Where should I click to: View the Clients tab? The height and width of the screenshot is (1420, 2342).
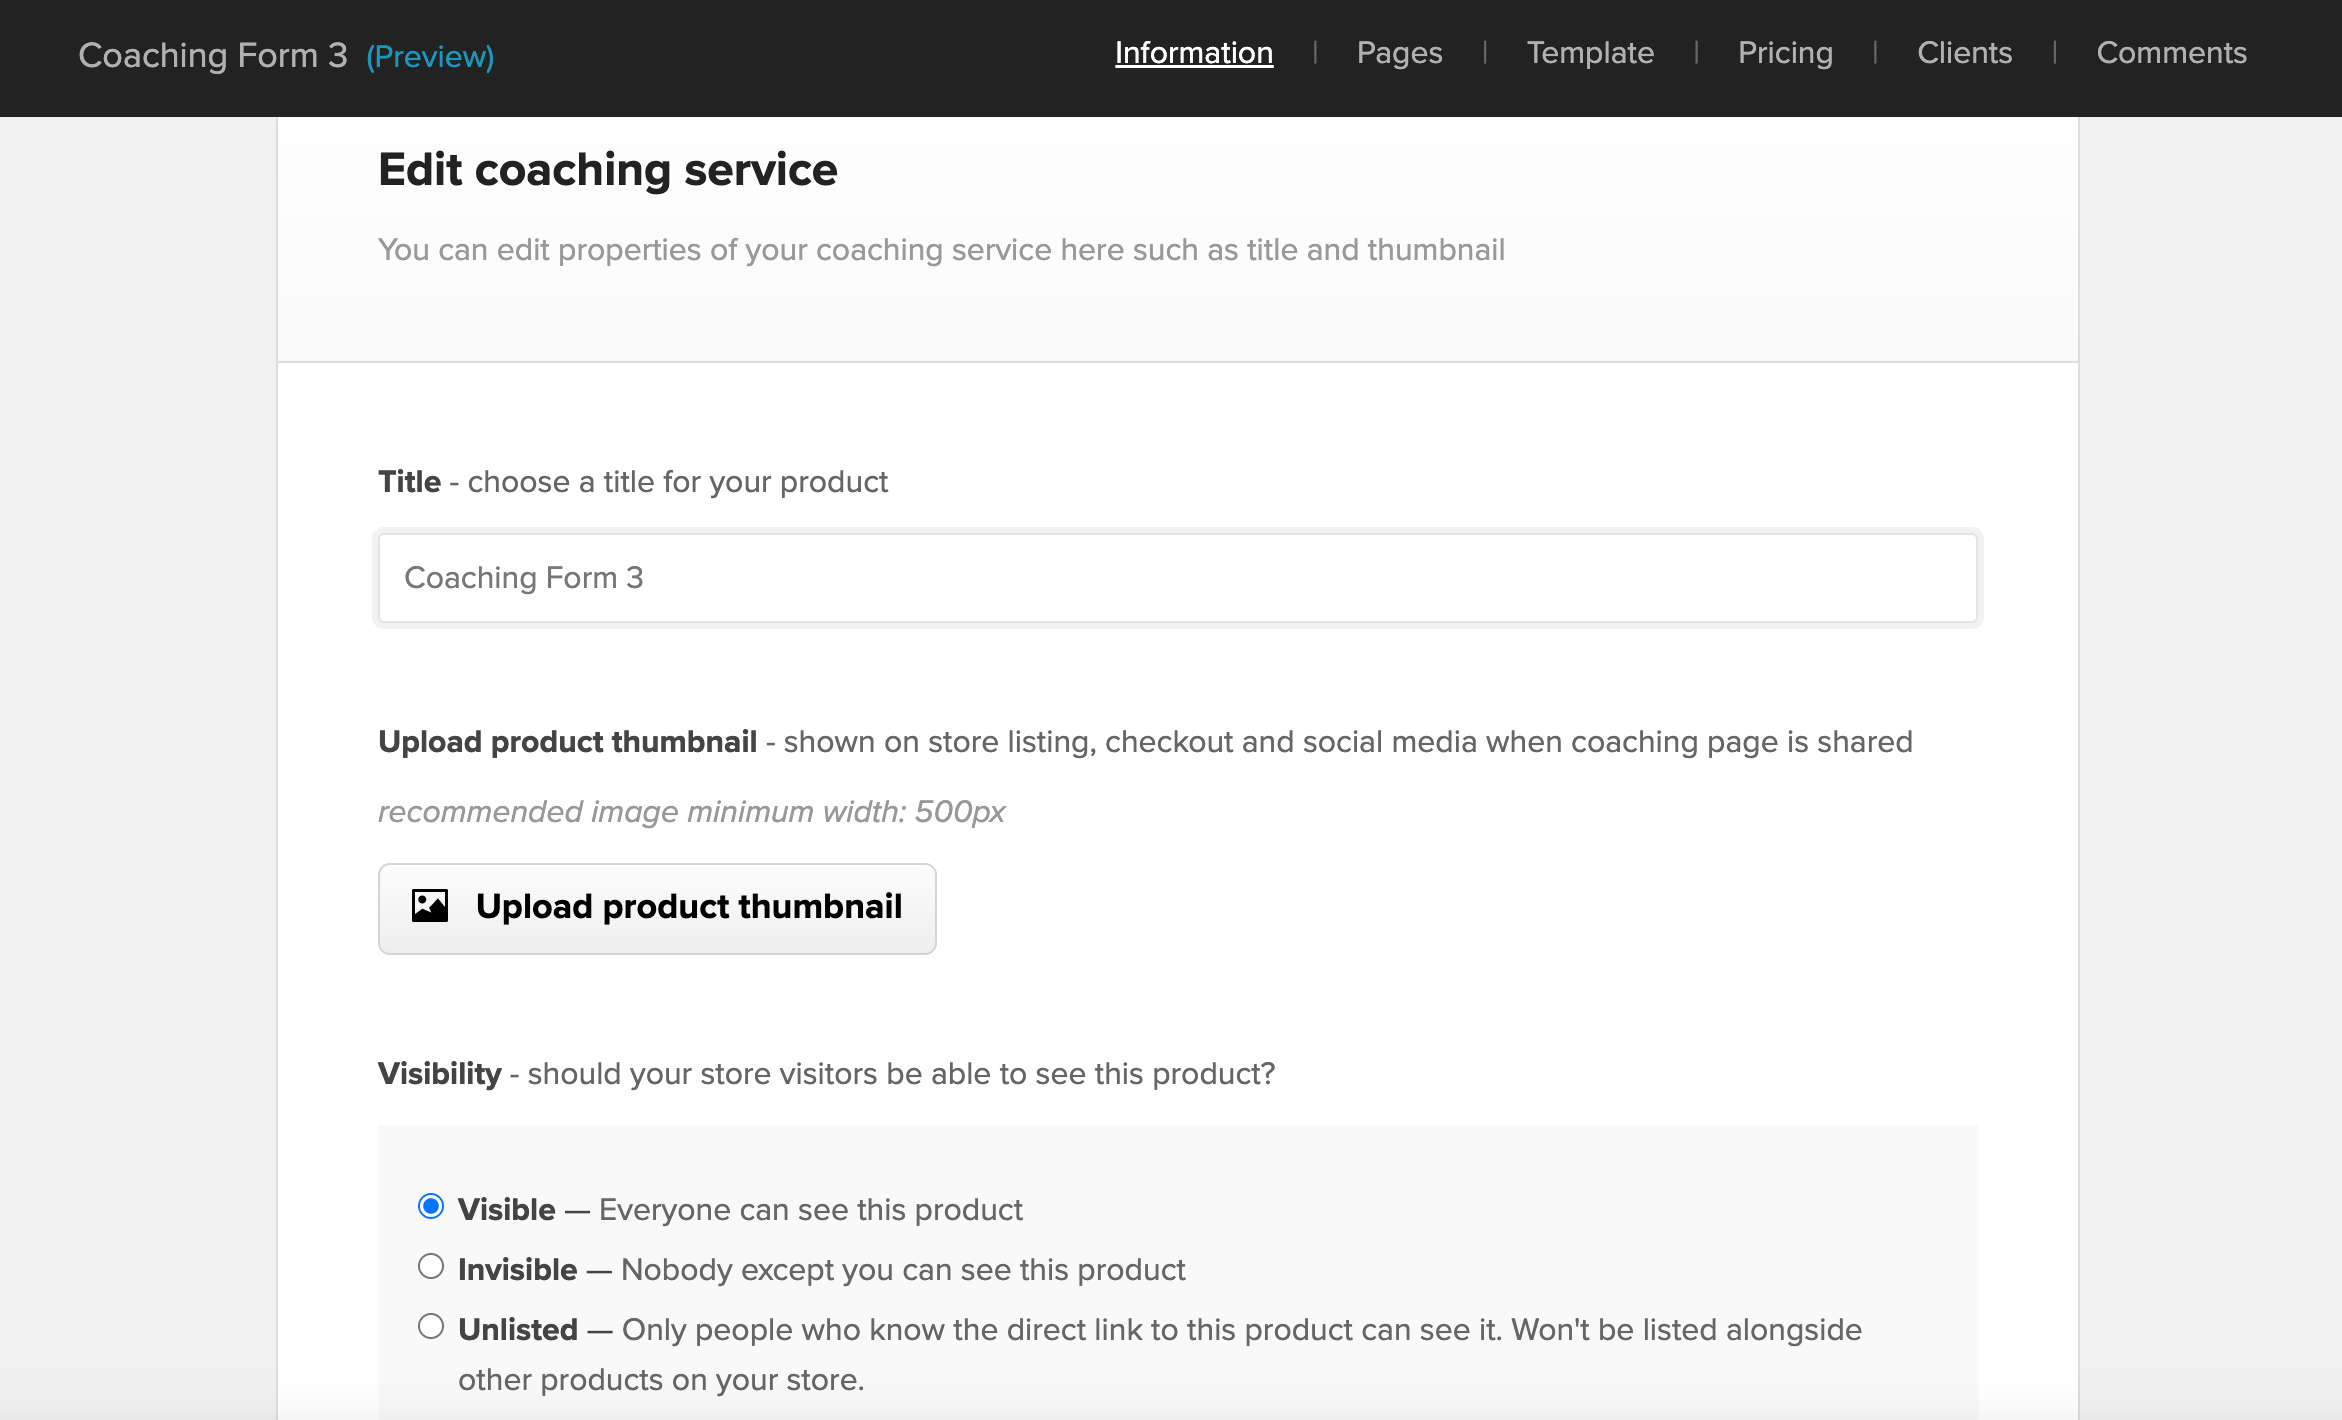[1964, 53]
